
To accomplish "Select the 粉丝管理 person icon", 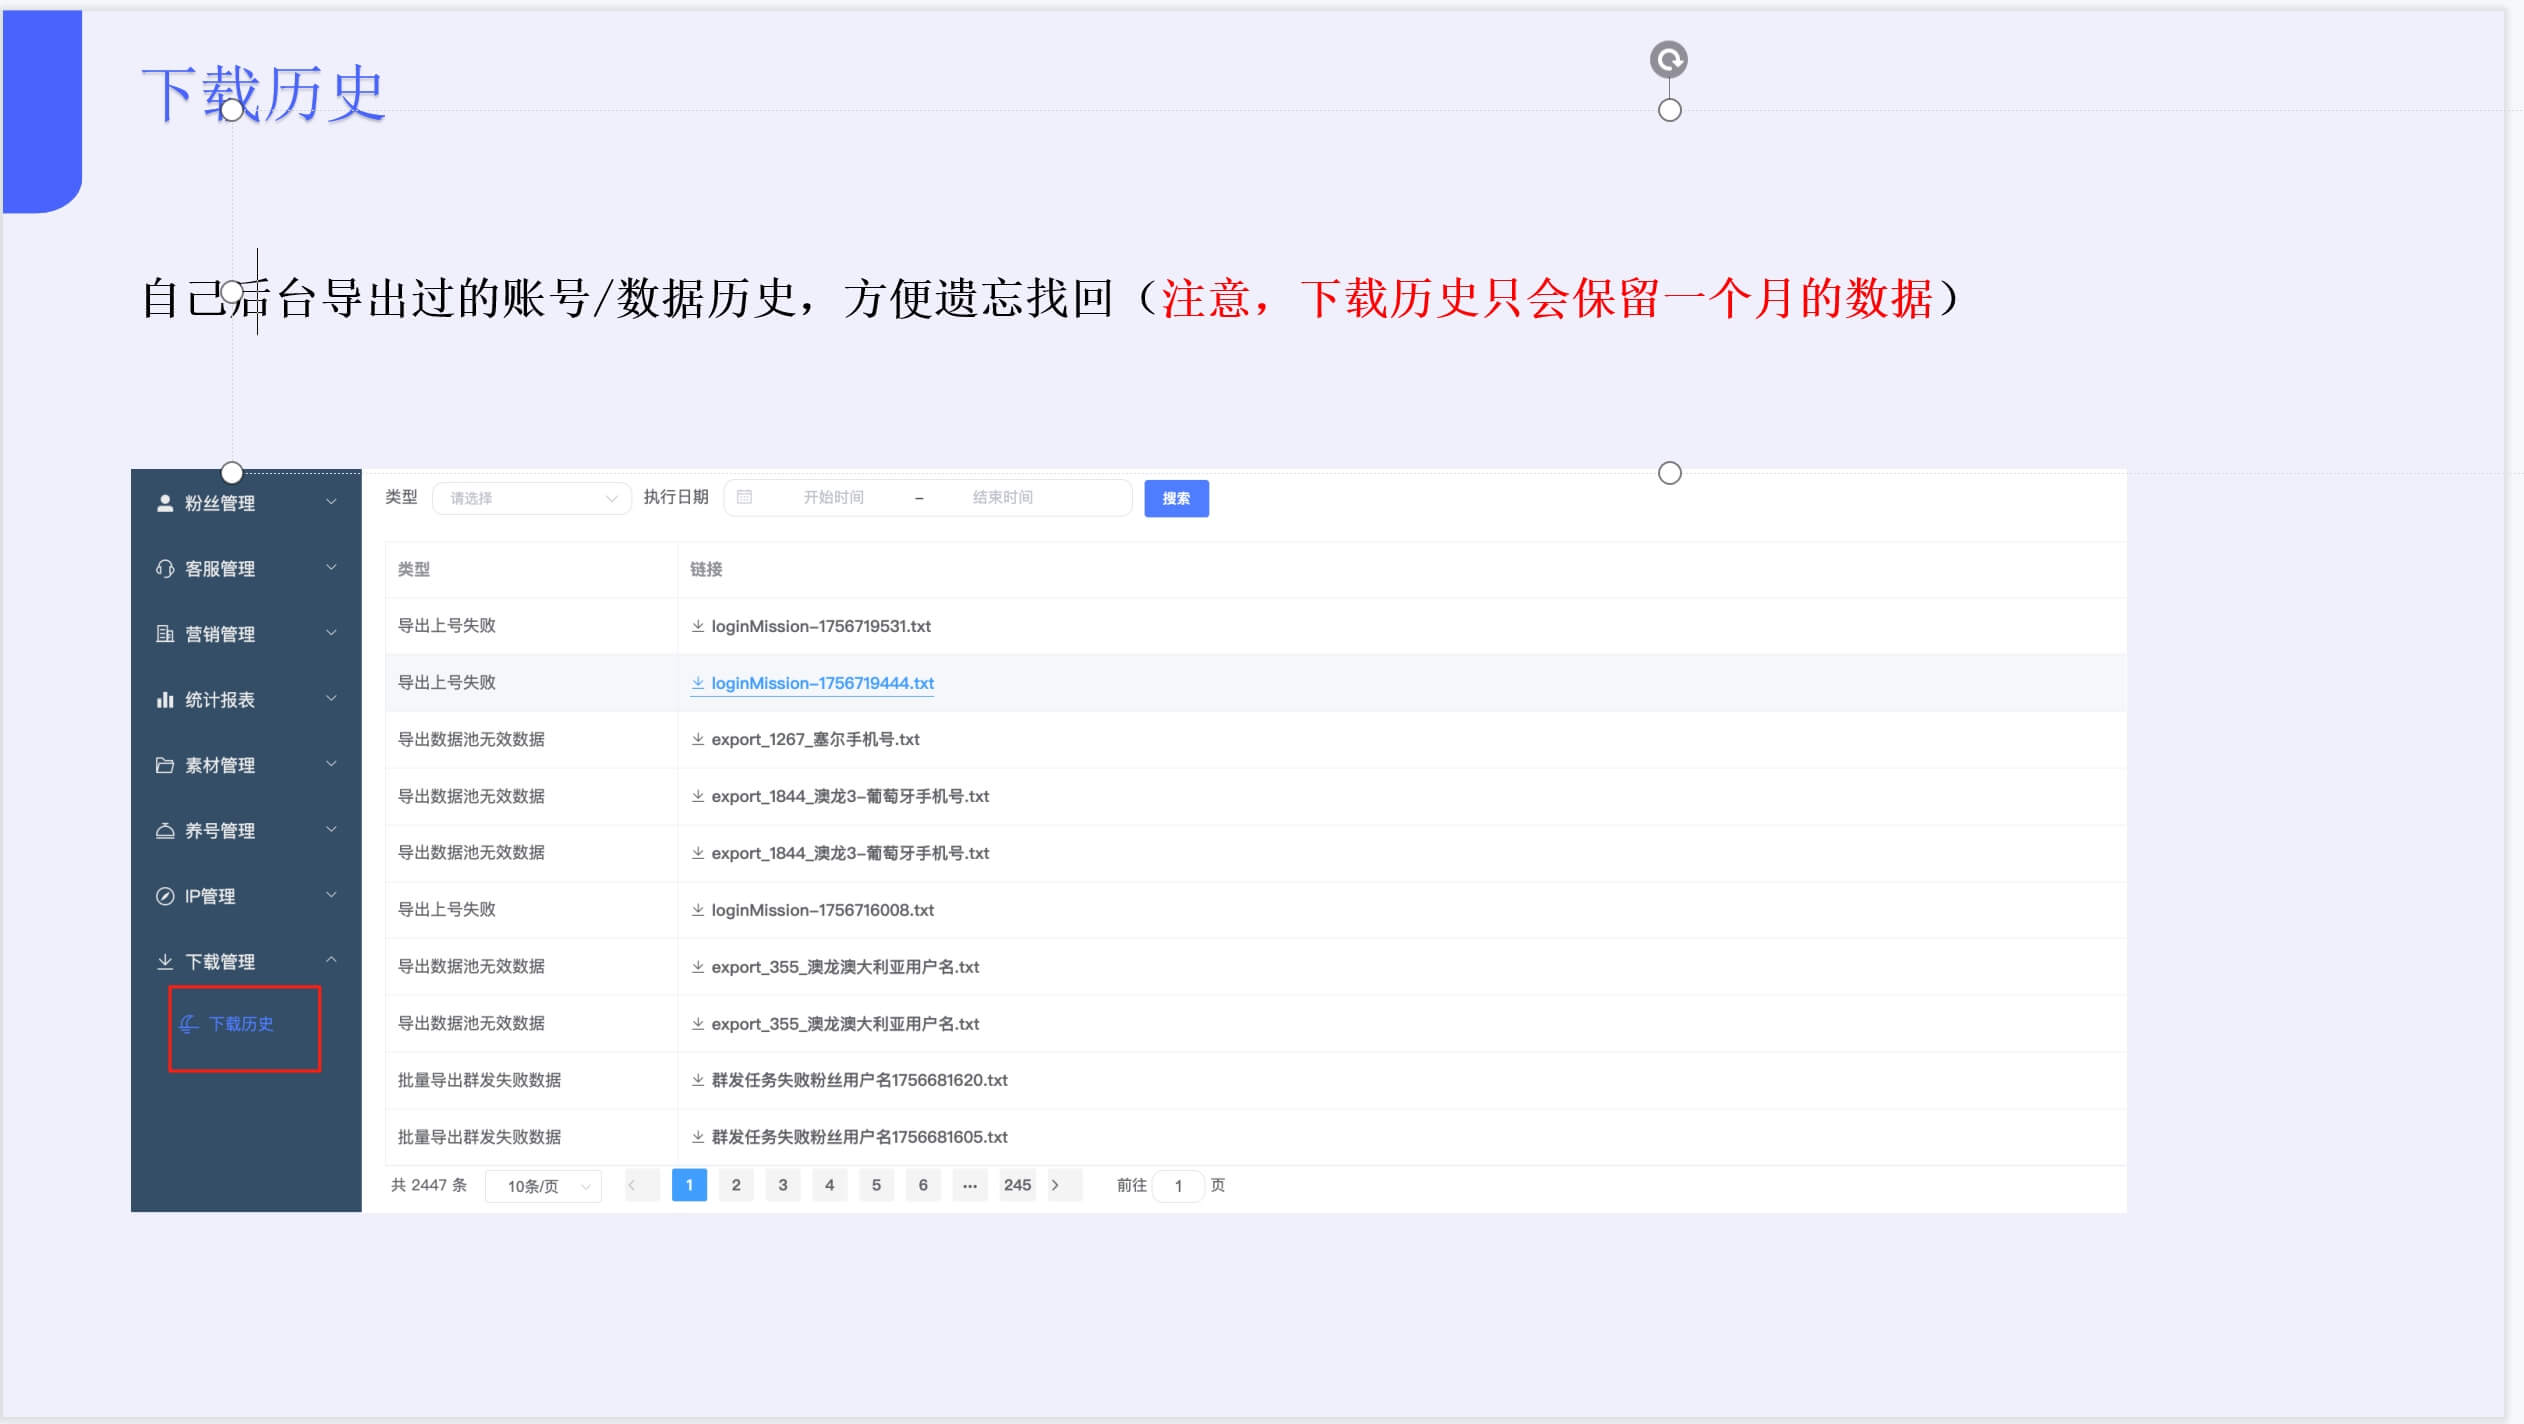I will pos(165,503).
